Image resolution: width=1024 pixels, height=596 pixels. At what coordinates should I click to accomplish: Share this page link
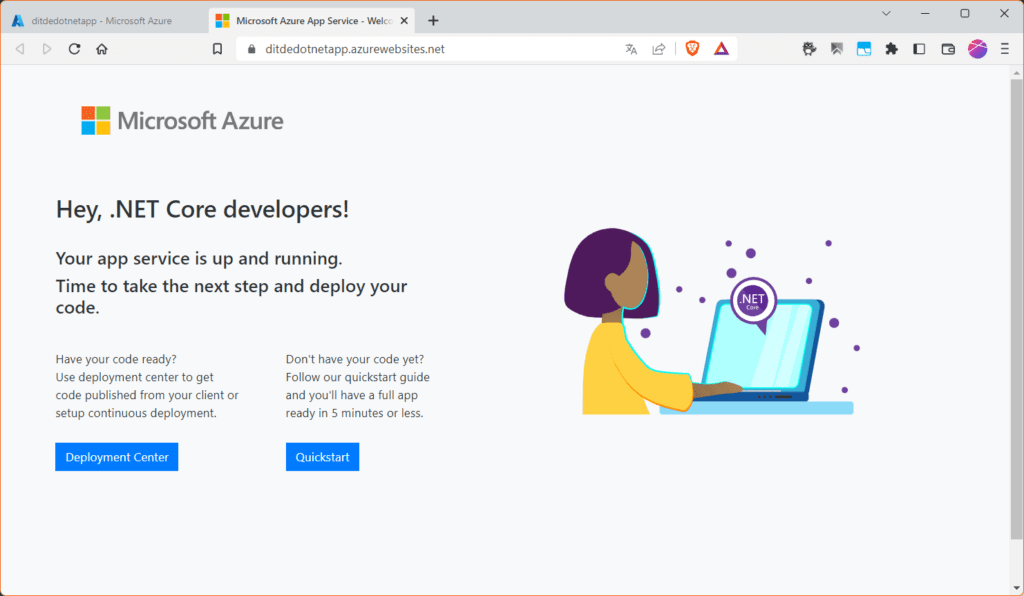pos(658,49)
